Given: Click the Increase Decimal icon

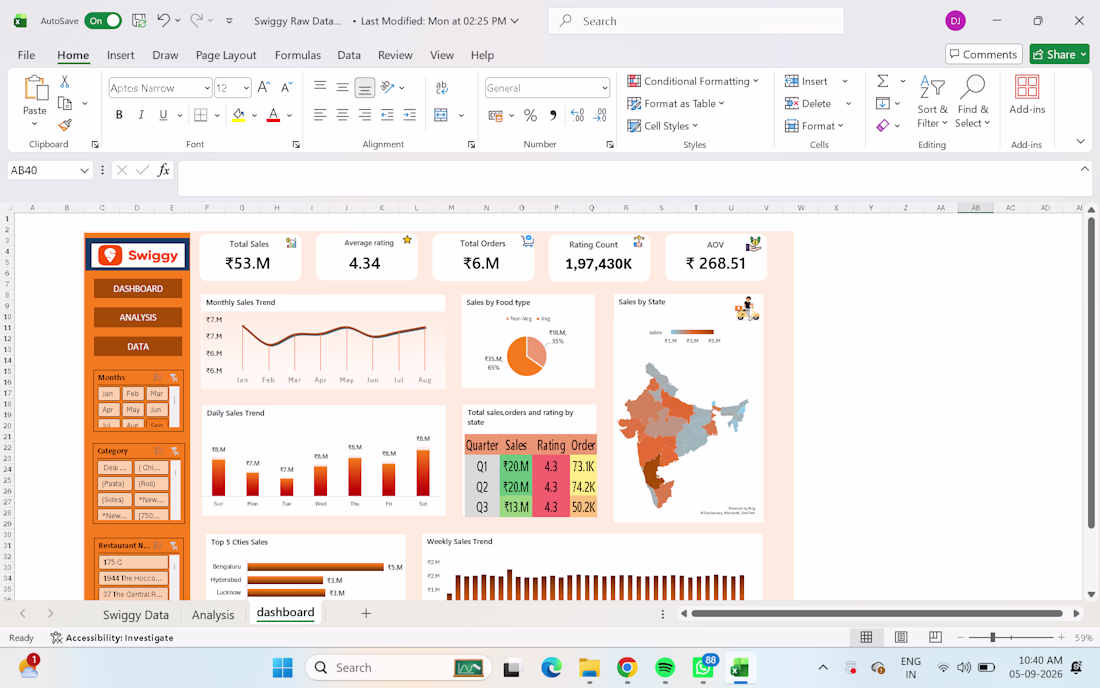Looking at the screenshot, I should coord(577,114).
